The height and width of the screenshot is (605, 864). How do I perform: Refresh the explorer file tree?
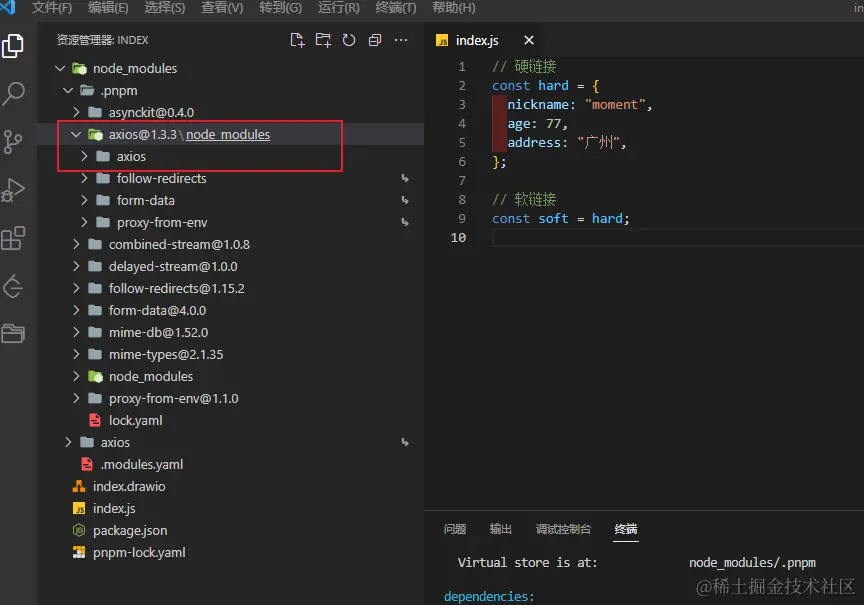point(349,40)
